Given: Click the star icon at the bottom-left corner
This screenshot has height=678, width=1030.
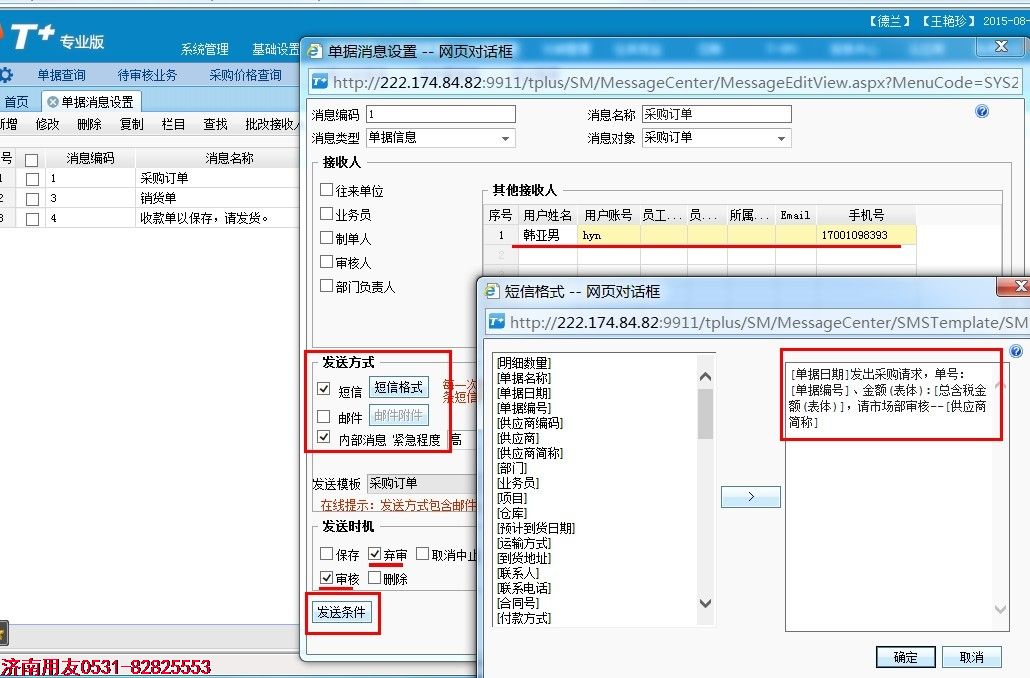Looking at the screenshot, I should coord(3,633).
